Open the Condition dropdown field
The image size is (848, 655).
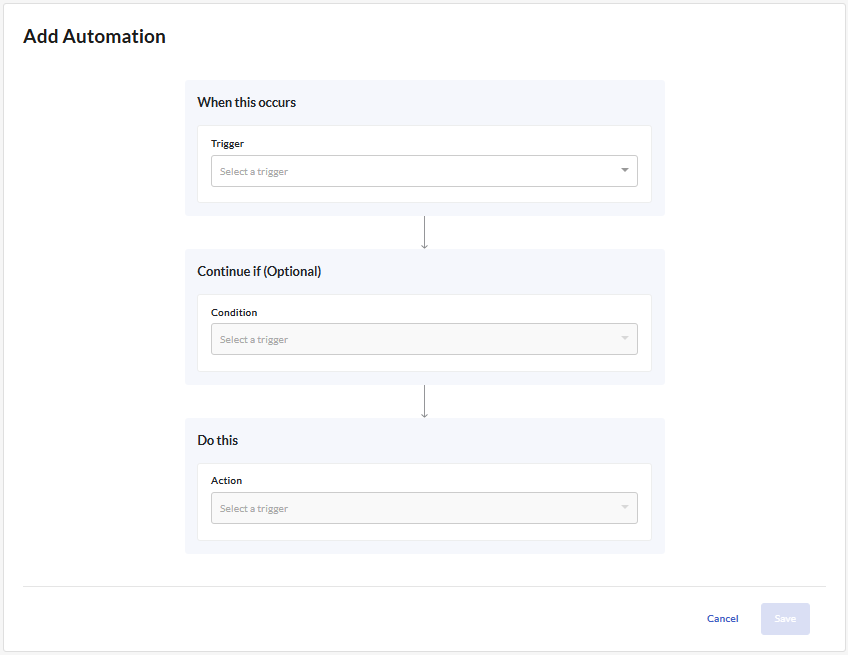424,339
